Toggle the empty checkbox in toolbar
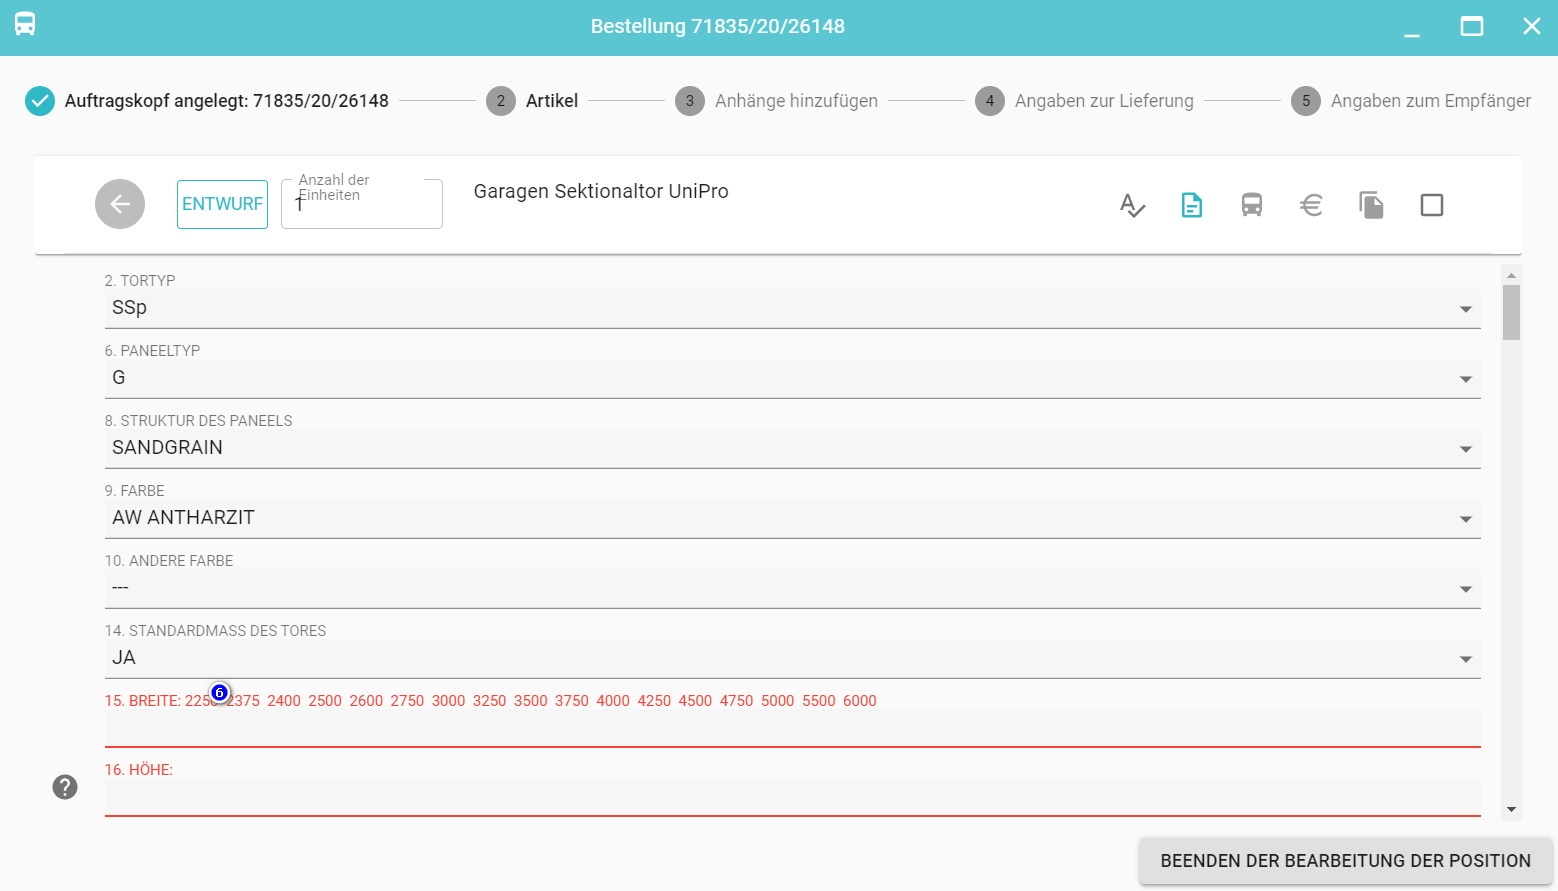1558x891 pixels. [1432, 205]
